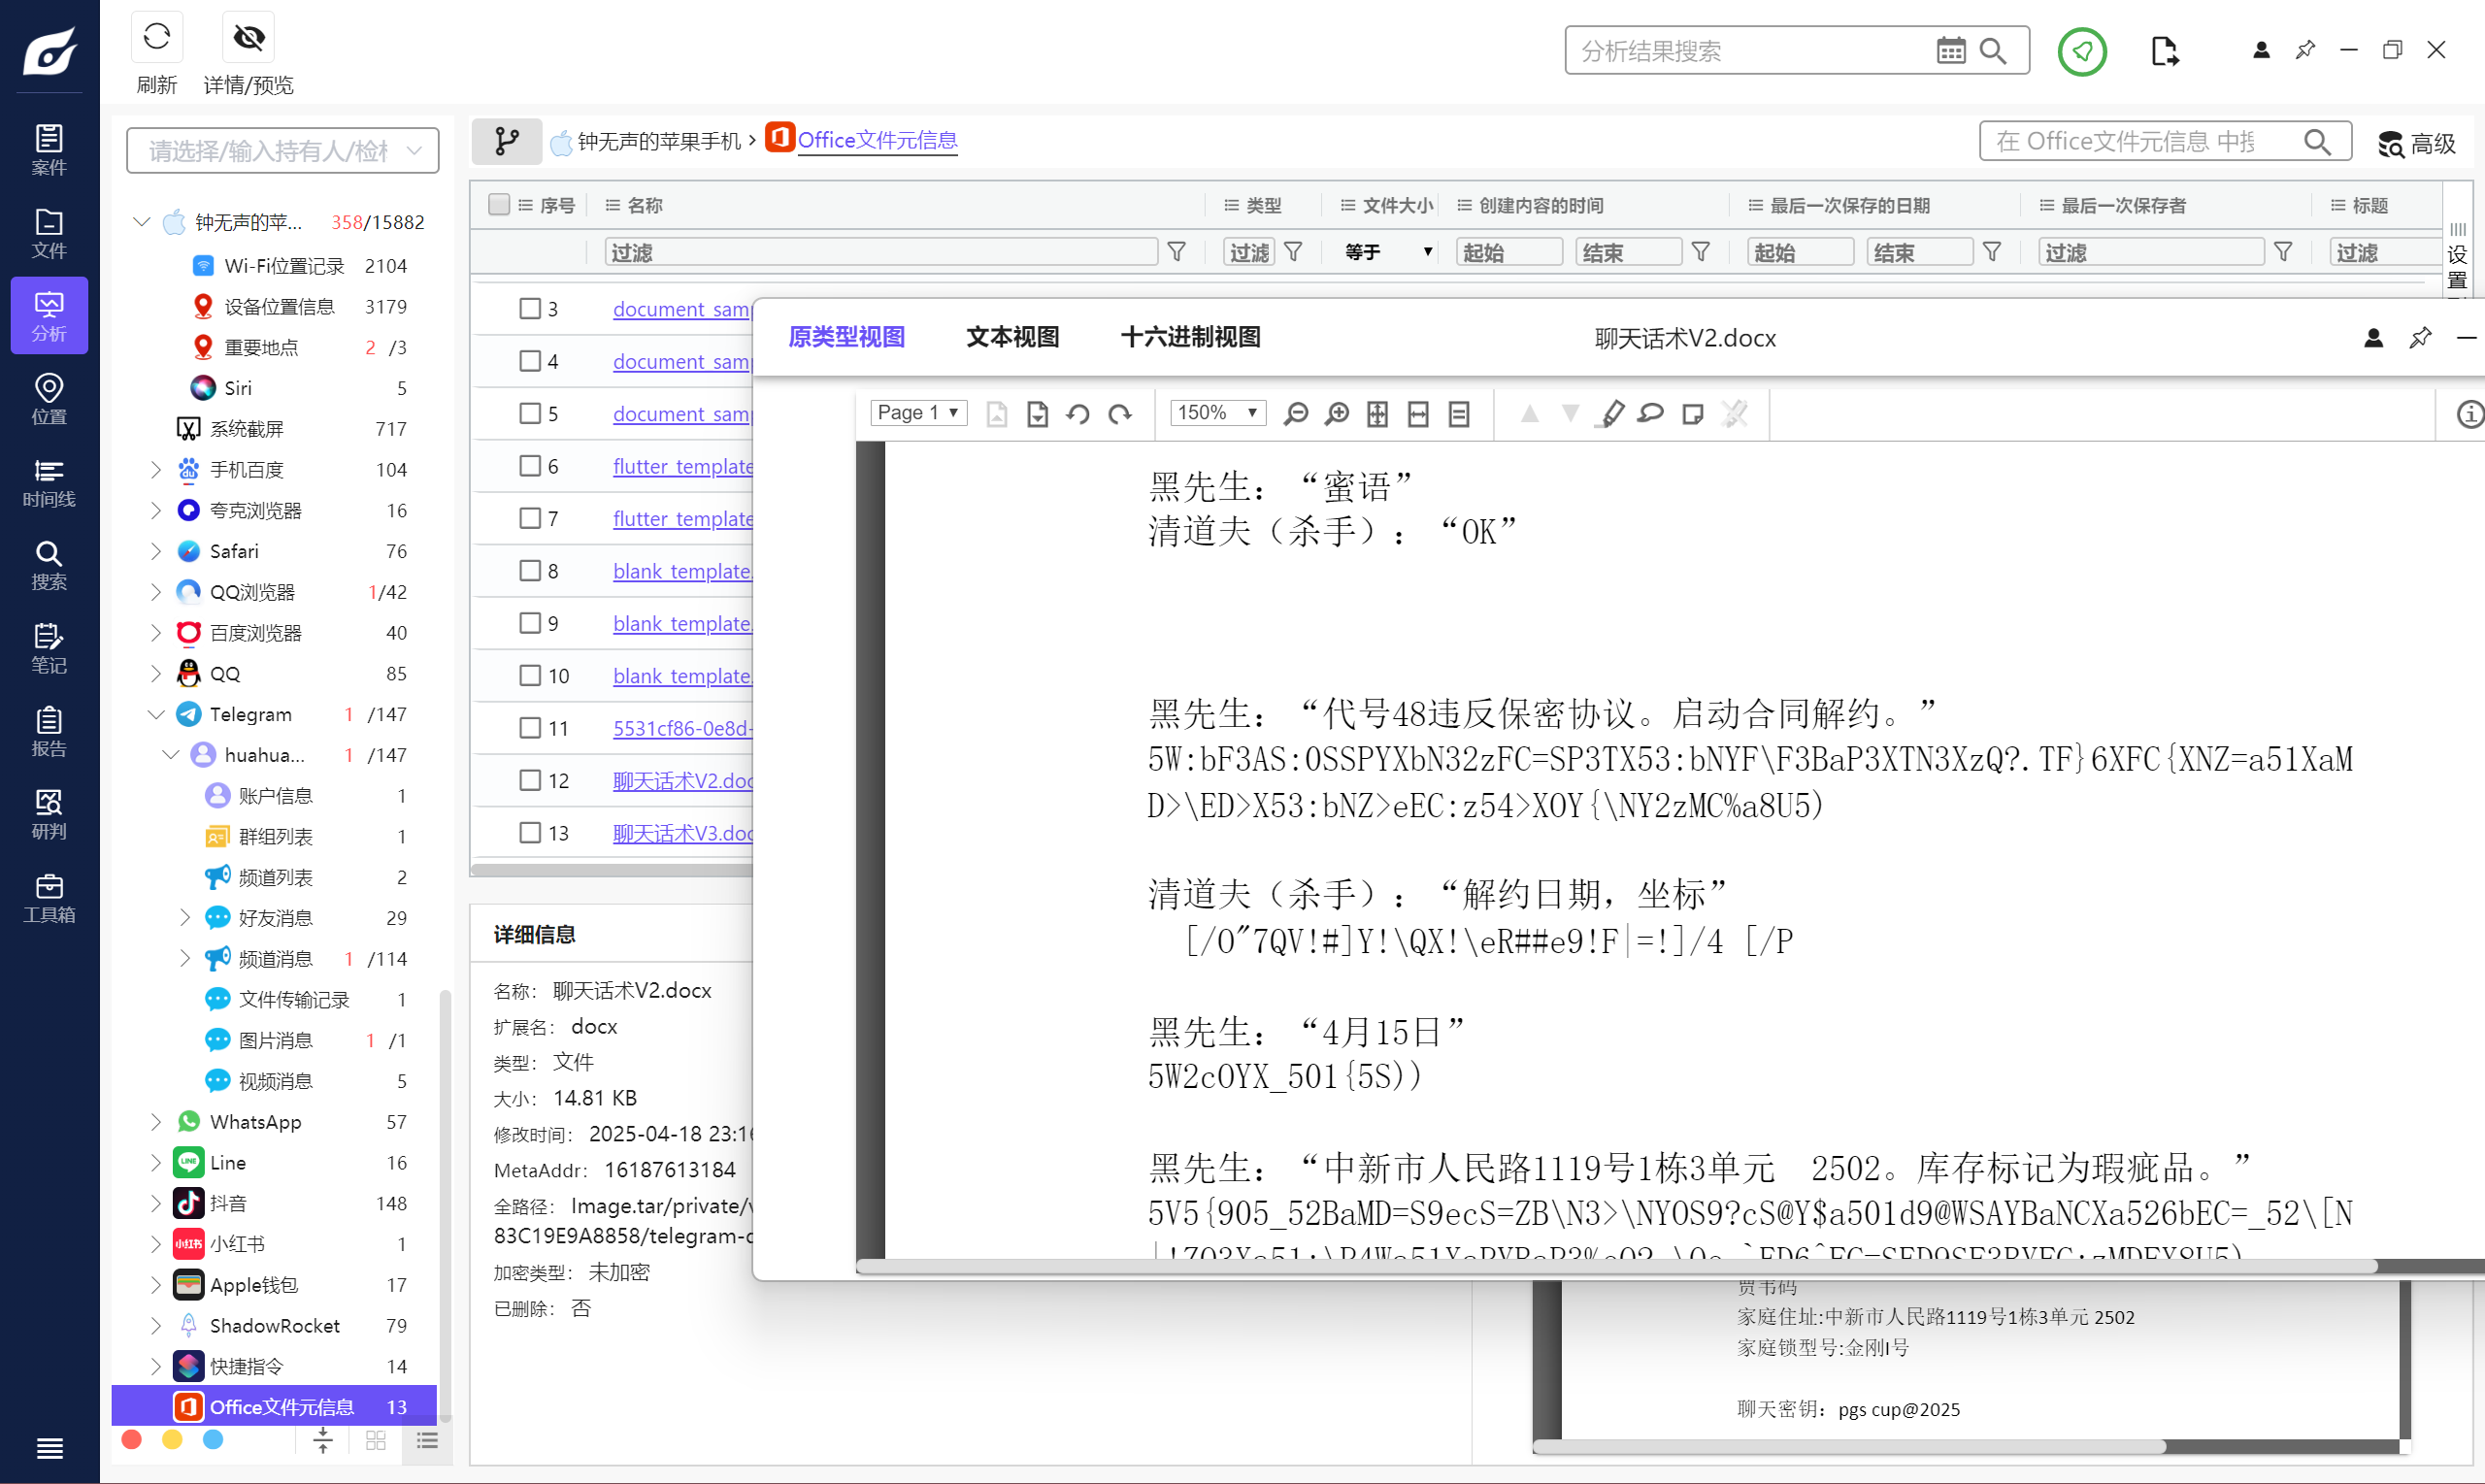
Task: Rotate document counterclockwise in preview toolbar
Action: click(1078, 413)
